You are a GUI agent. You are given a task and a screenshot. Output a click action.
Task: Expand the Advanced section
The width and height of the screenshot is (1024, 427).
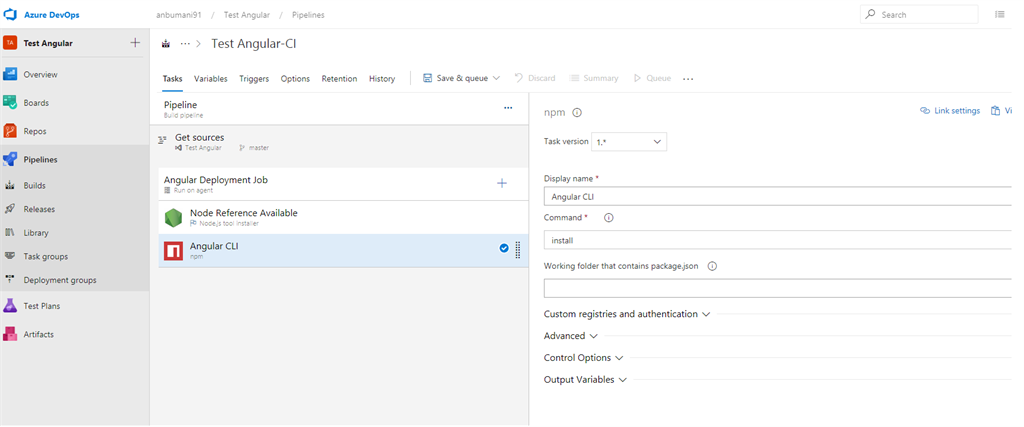coord(571,336)
